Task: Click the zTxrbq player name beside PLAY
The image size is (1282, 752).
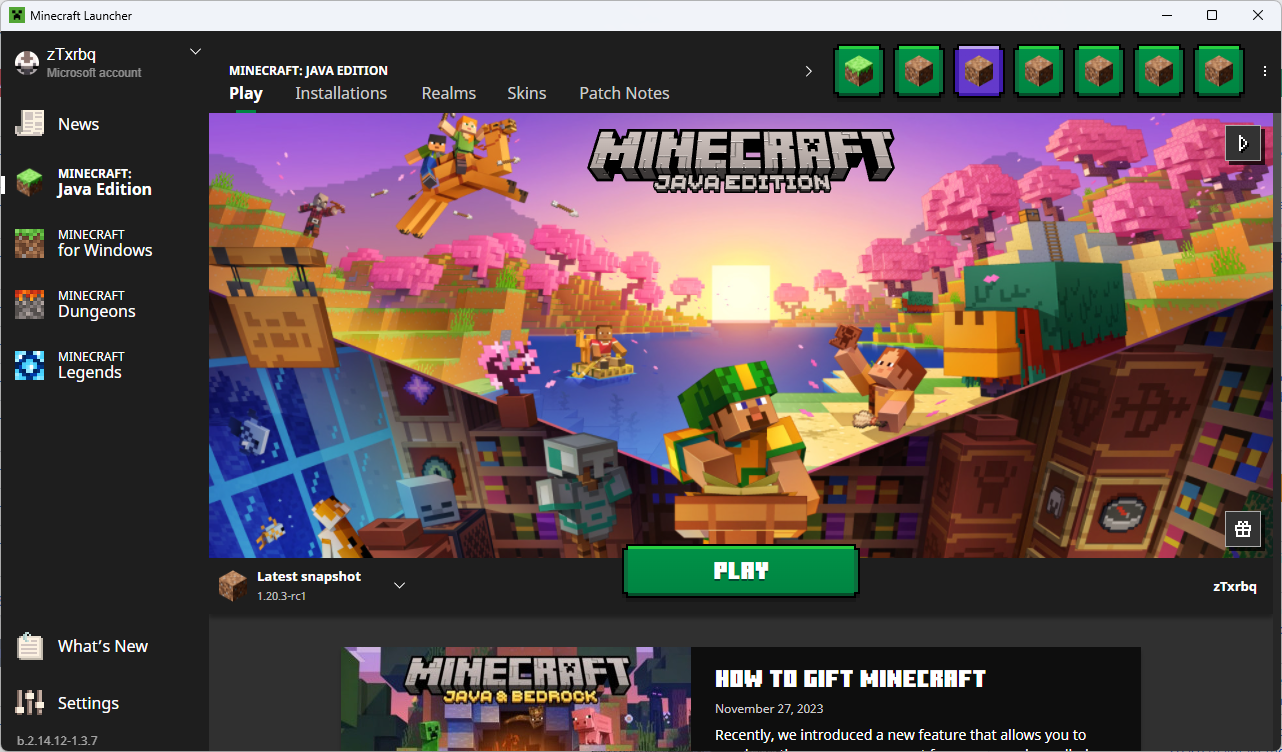Action: pos(1234,586)
